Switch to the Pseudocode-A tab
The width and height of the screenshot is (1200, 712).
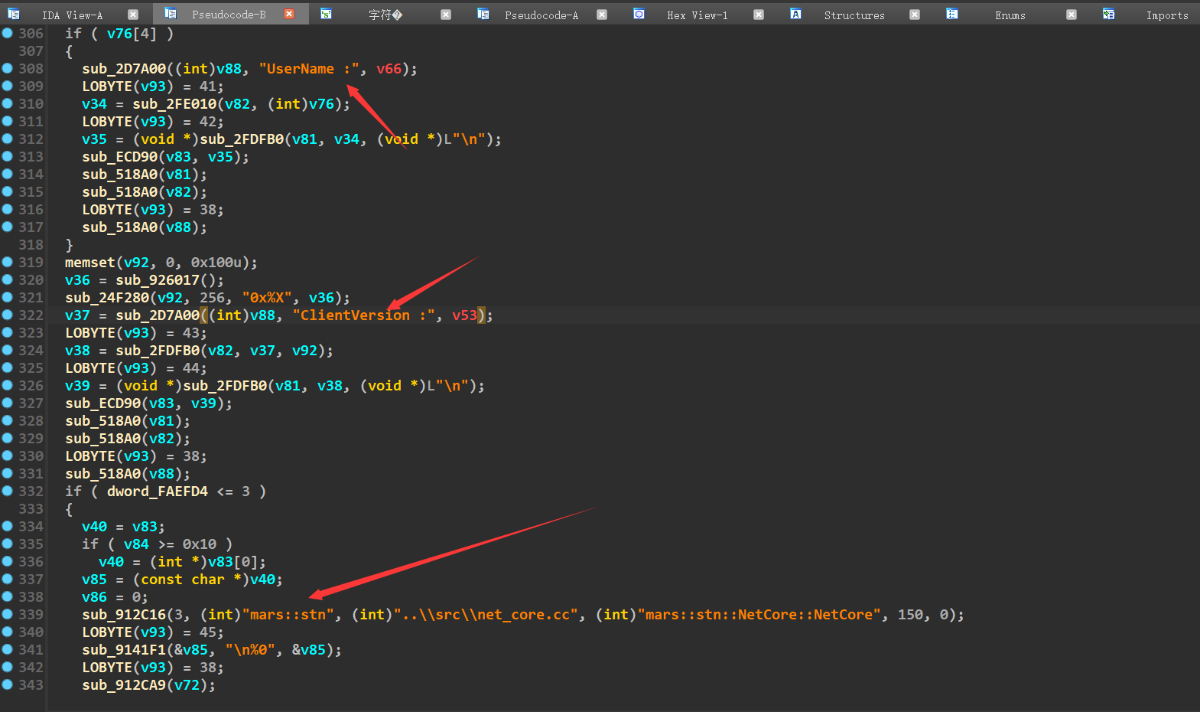coord(541,15)
